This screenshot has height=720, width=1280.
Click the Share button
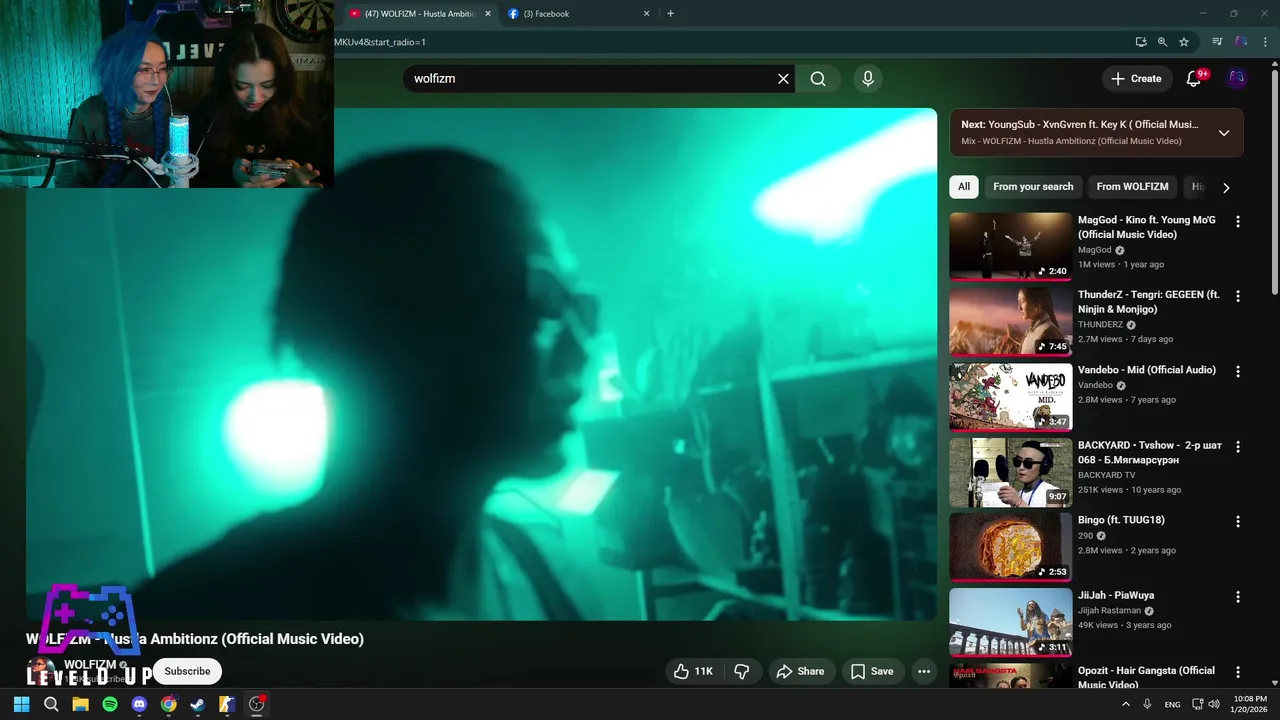coord(801,671)
